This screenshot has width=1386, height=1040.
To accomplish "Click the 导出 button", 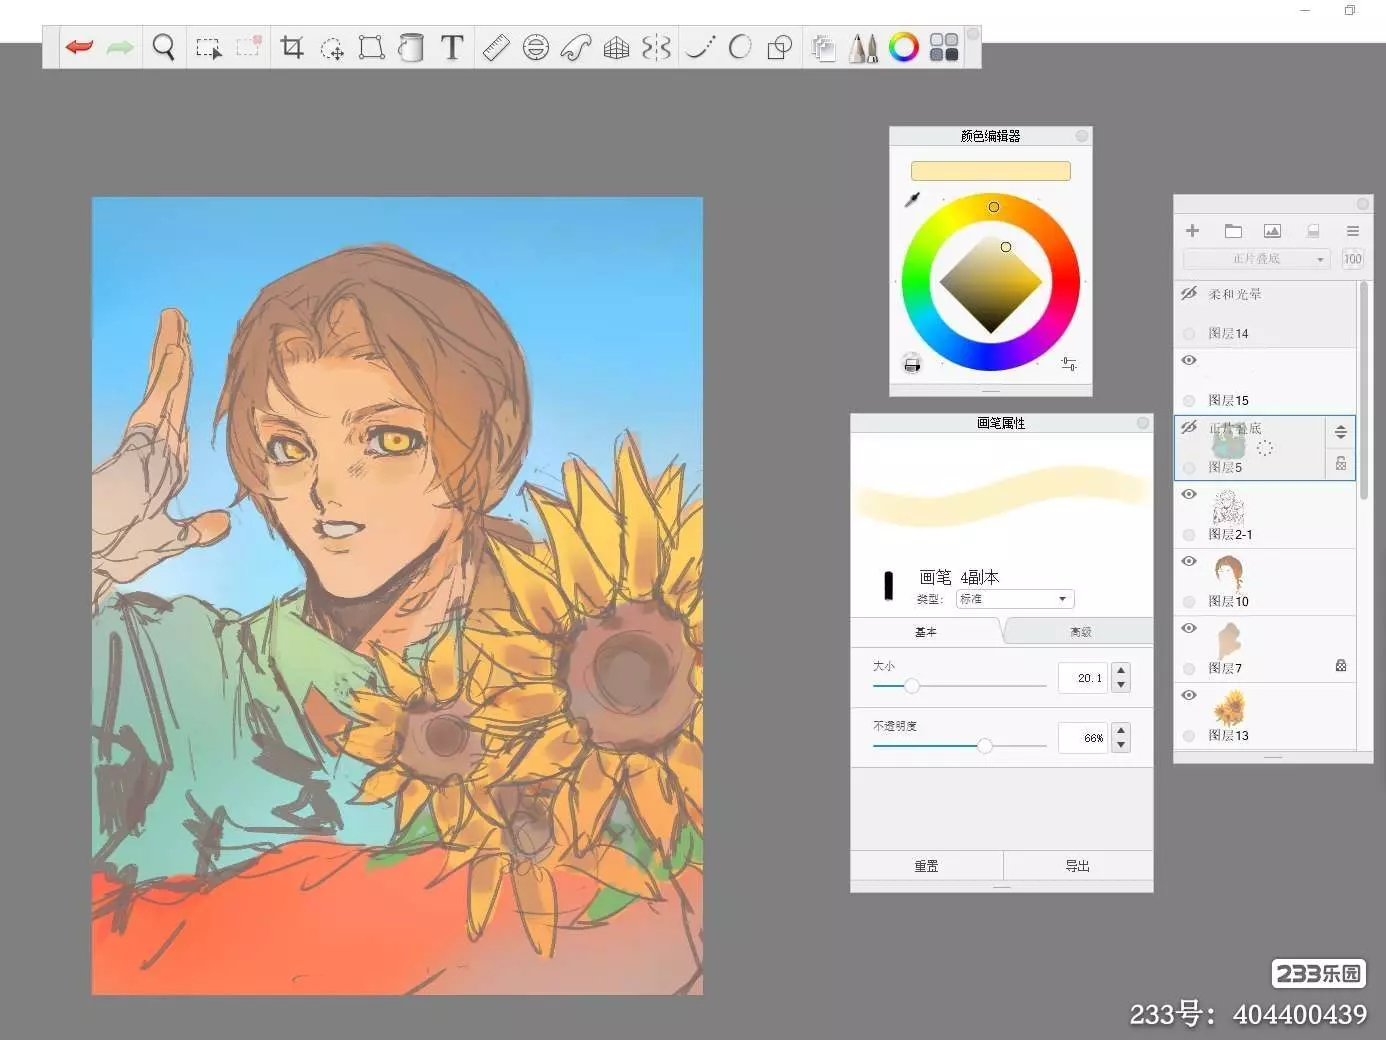I will [x=1077, y=866].
